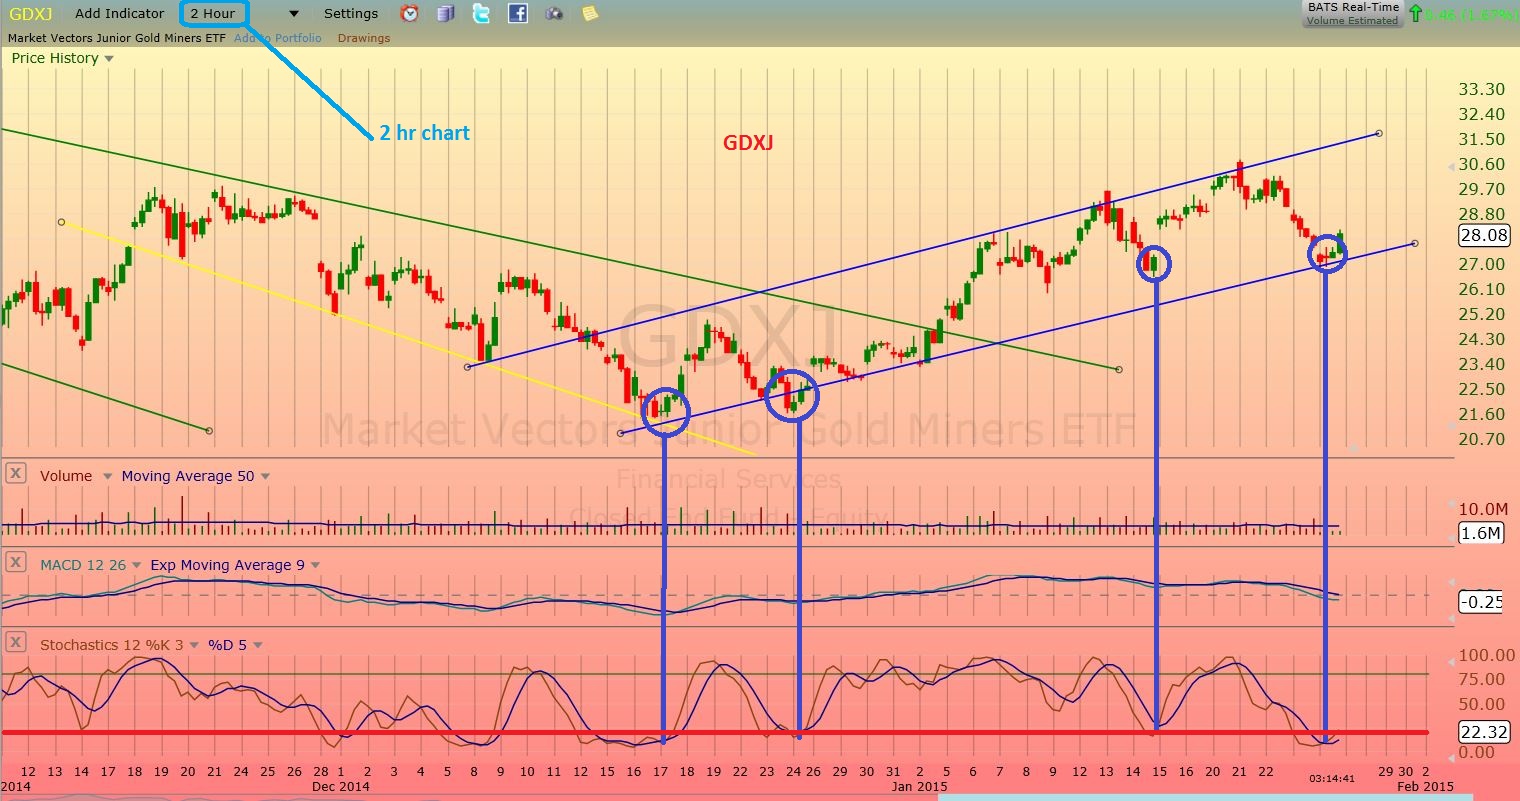Click the black arrow beside the time frame
The width and height of the screenshot is (1520, 801).
294,14
